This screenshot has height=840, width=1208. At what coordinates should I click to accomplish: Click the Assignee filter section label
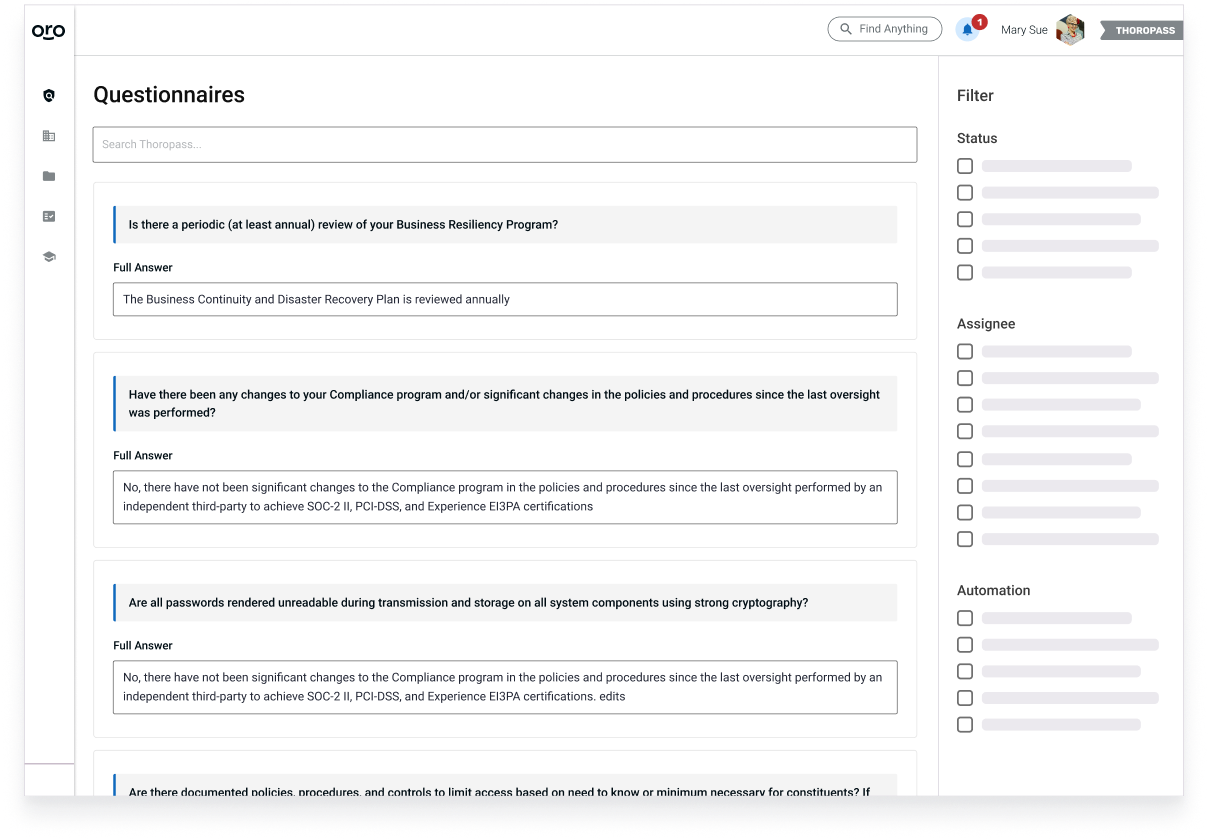pos(986,324)
